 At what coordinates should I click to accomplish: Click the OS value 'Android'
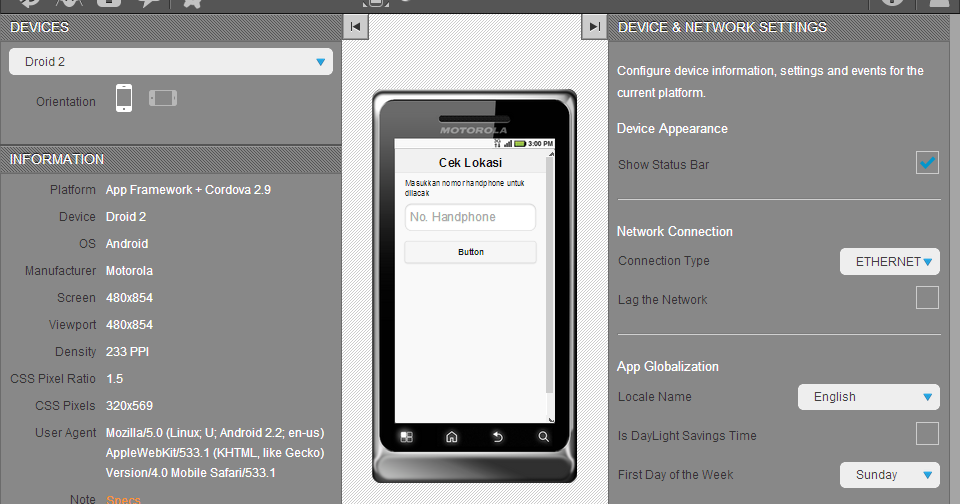point(127,244)
